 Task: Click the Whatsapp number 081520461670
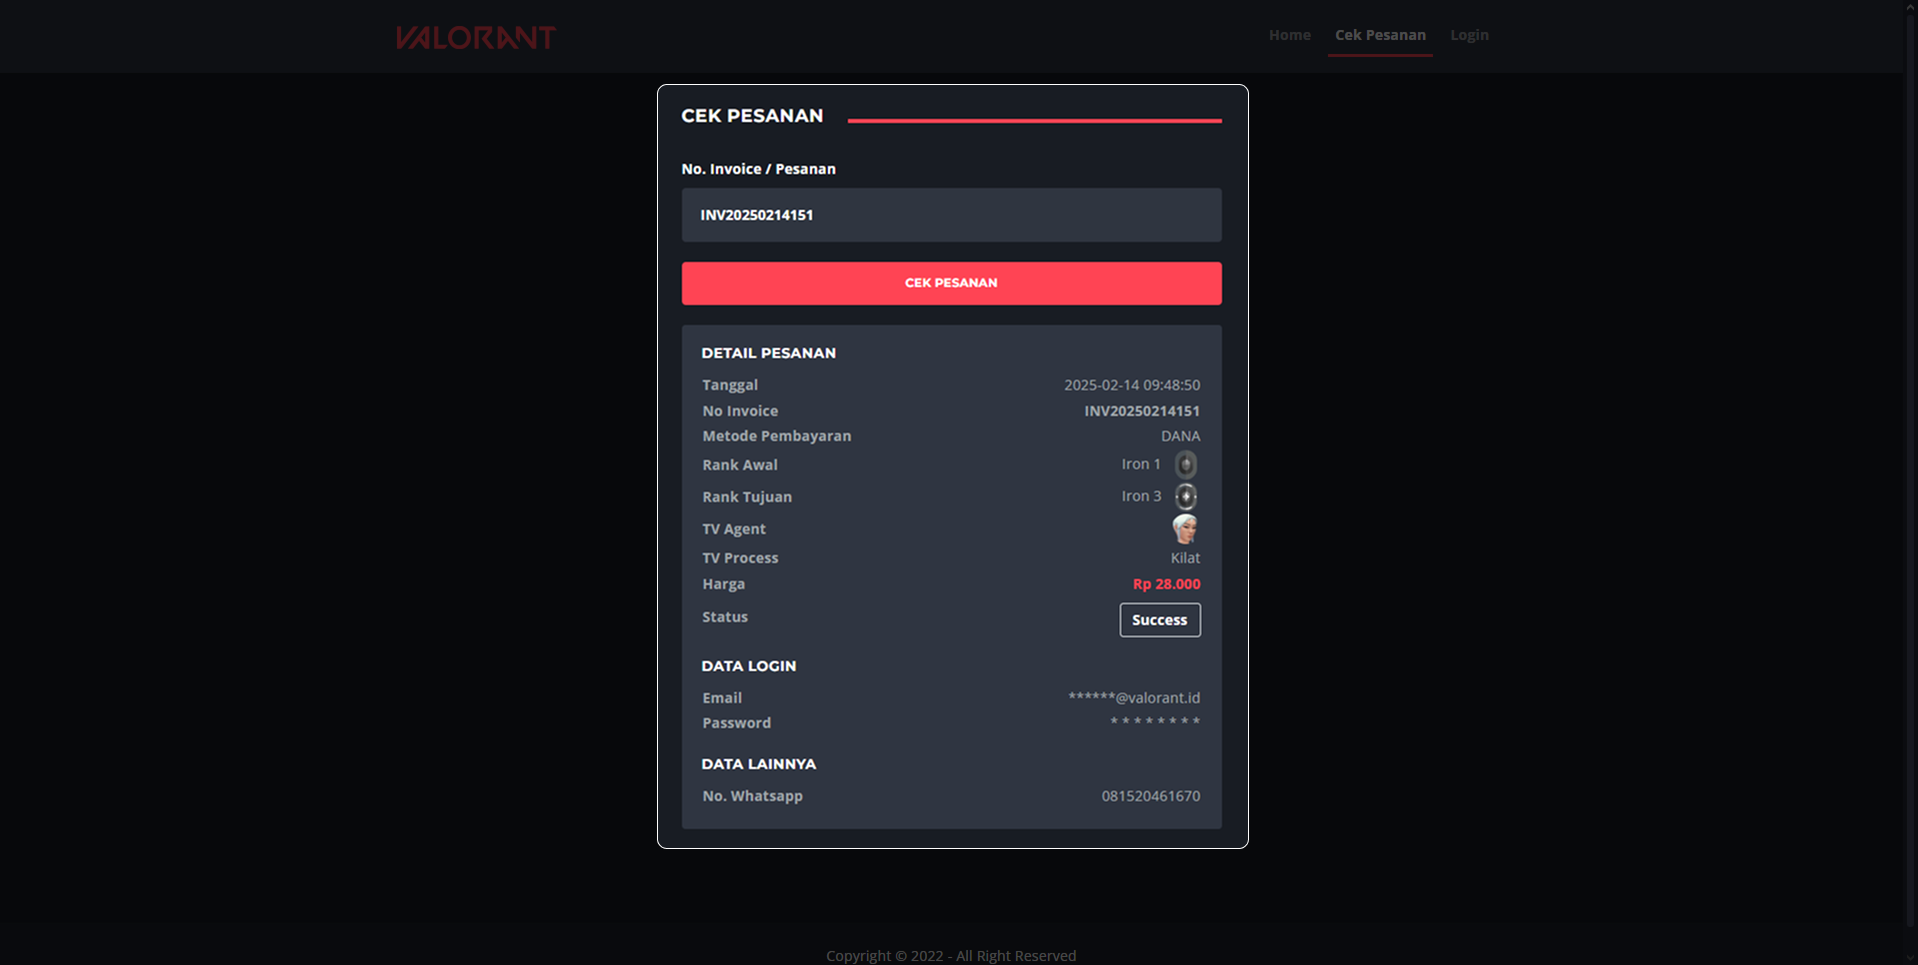[x=1150, y=796]
